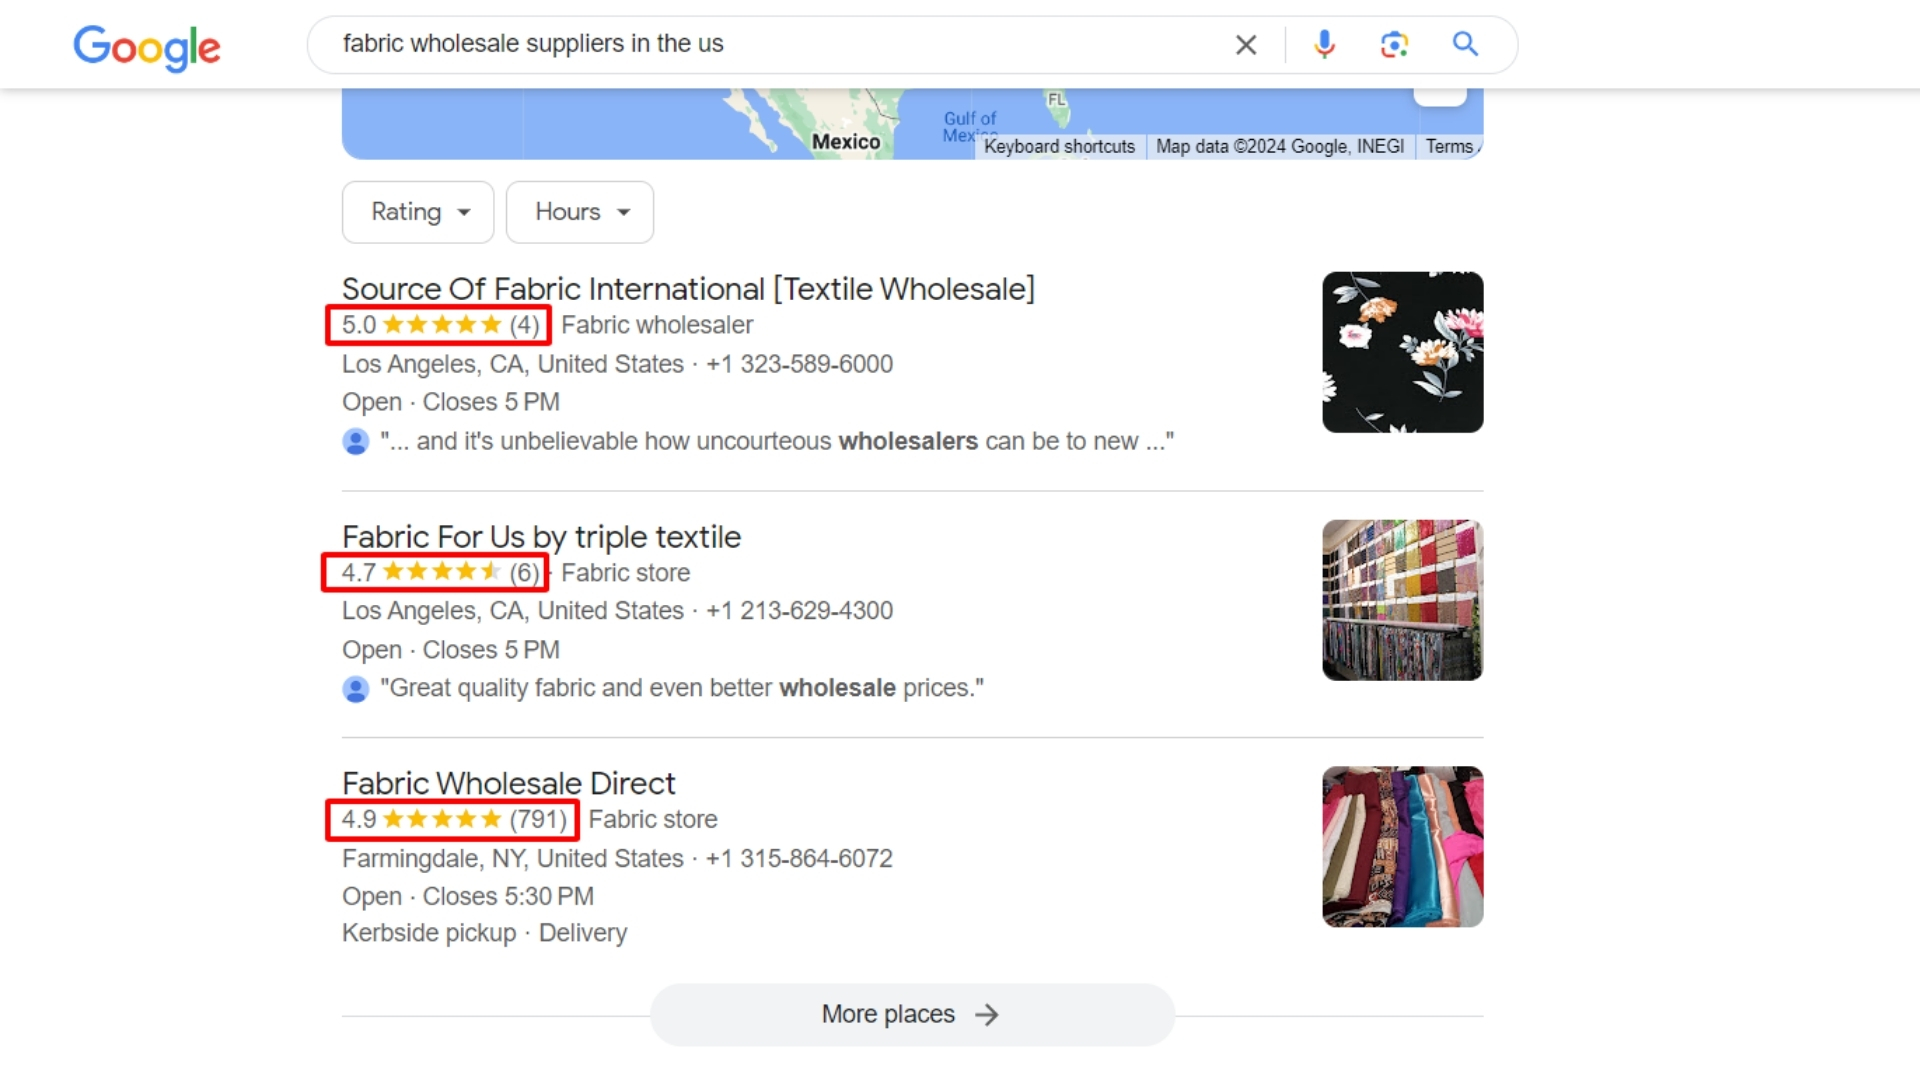1920x1080 pixels.
Task: Open the Source Of Fabric International listing
Action: (688, 288)
